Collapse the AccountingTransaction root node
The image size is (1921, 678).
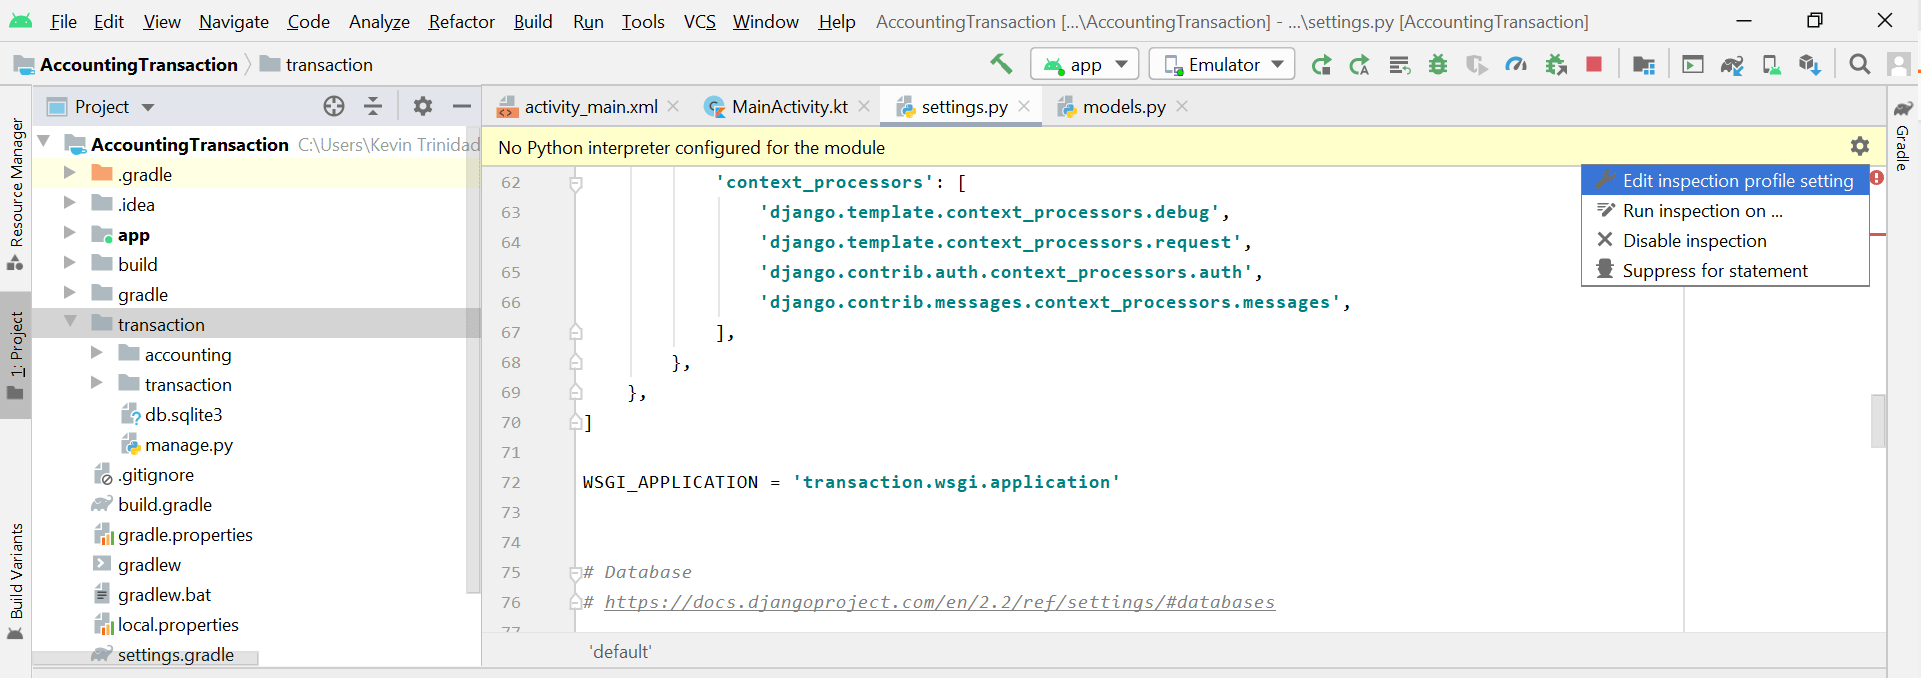[x=45, y=142]
